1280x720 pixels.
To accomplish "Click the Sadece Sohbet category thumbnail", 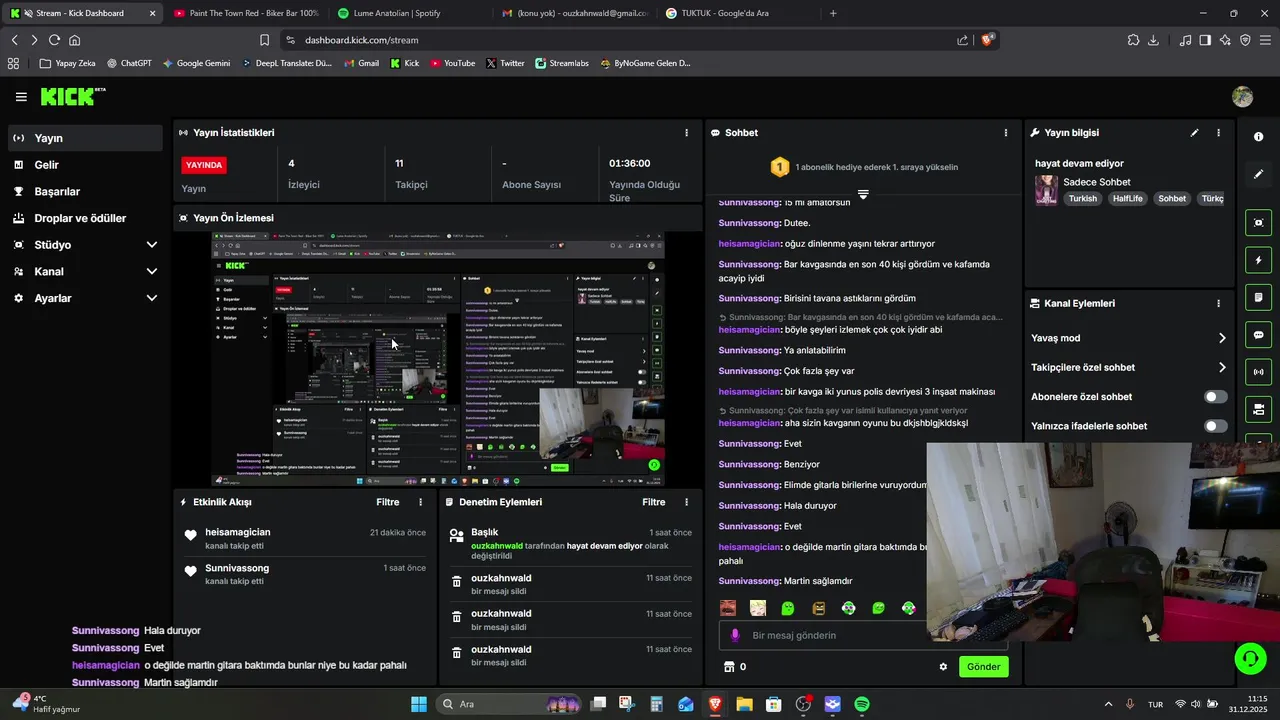I will 1046,190.
